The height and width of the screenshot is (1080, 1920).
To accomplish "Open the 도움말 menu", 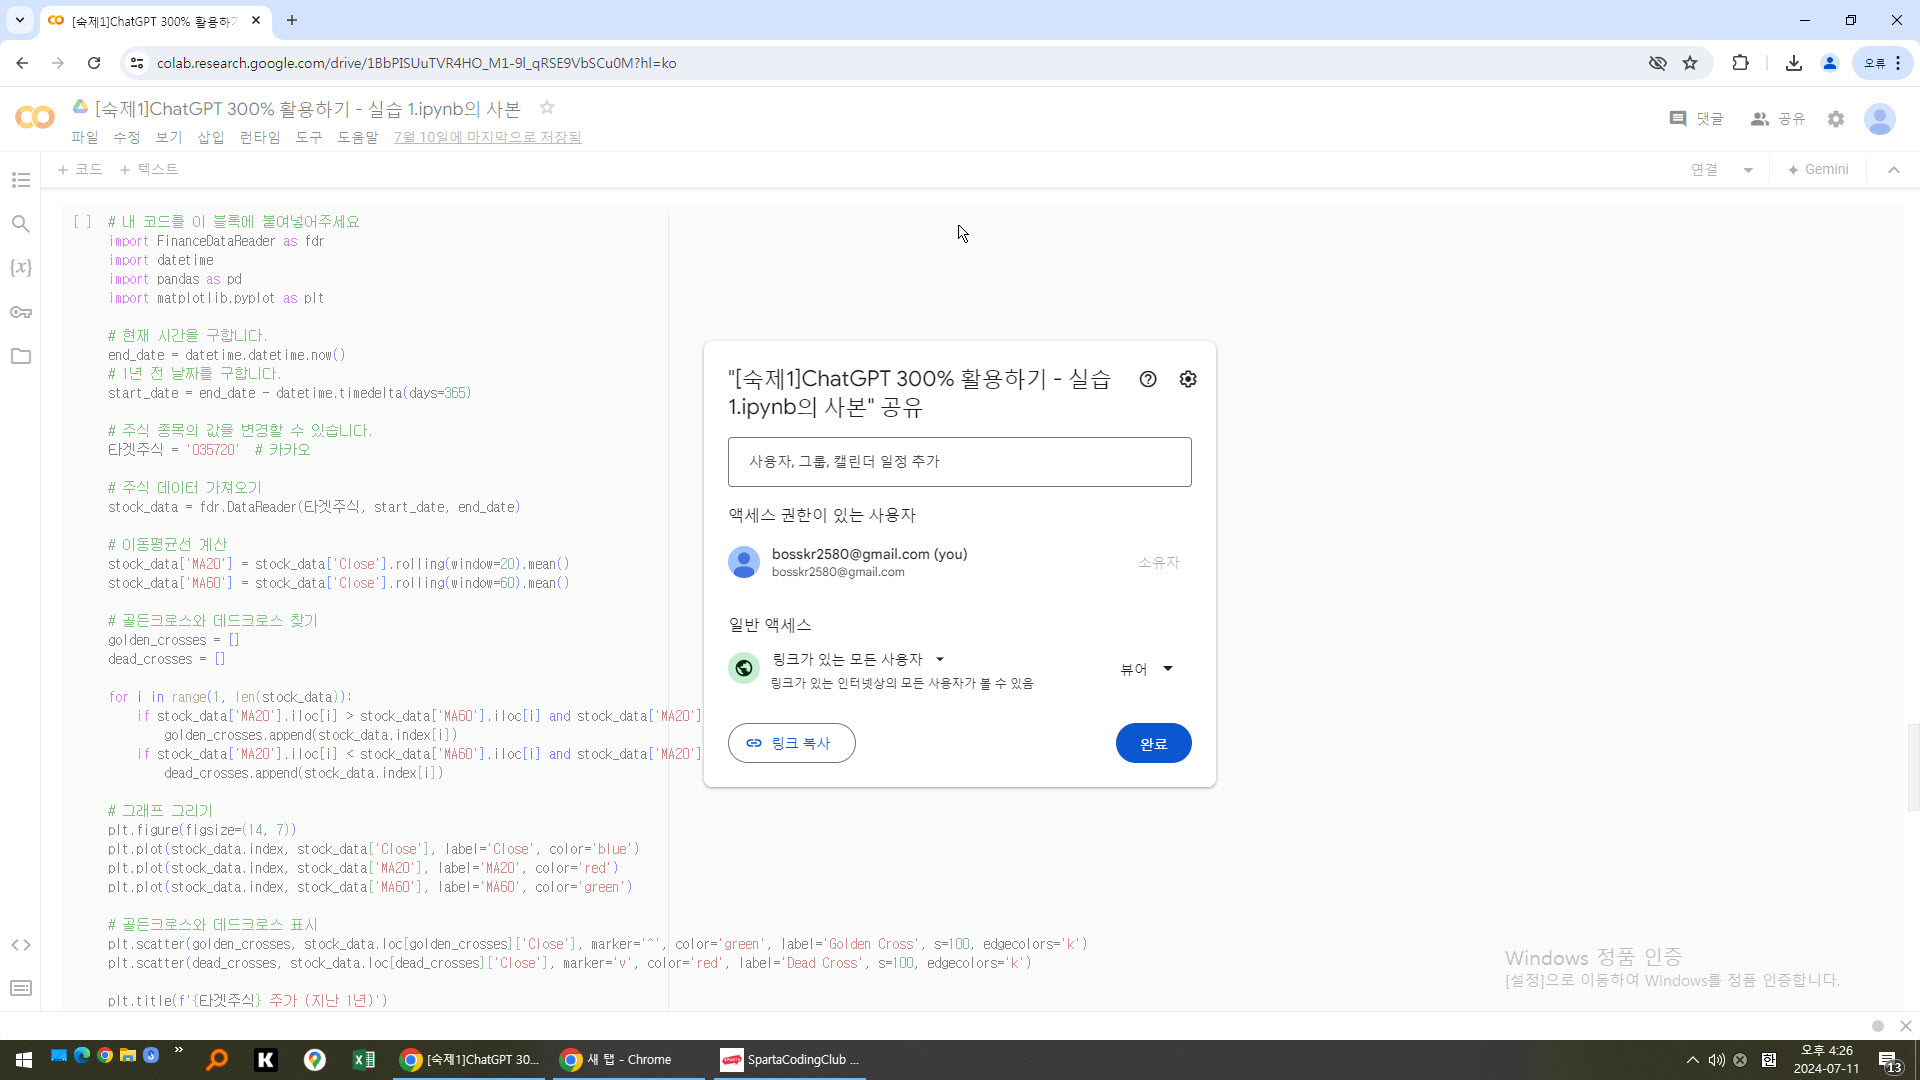I will 358,137.
